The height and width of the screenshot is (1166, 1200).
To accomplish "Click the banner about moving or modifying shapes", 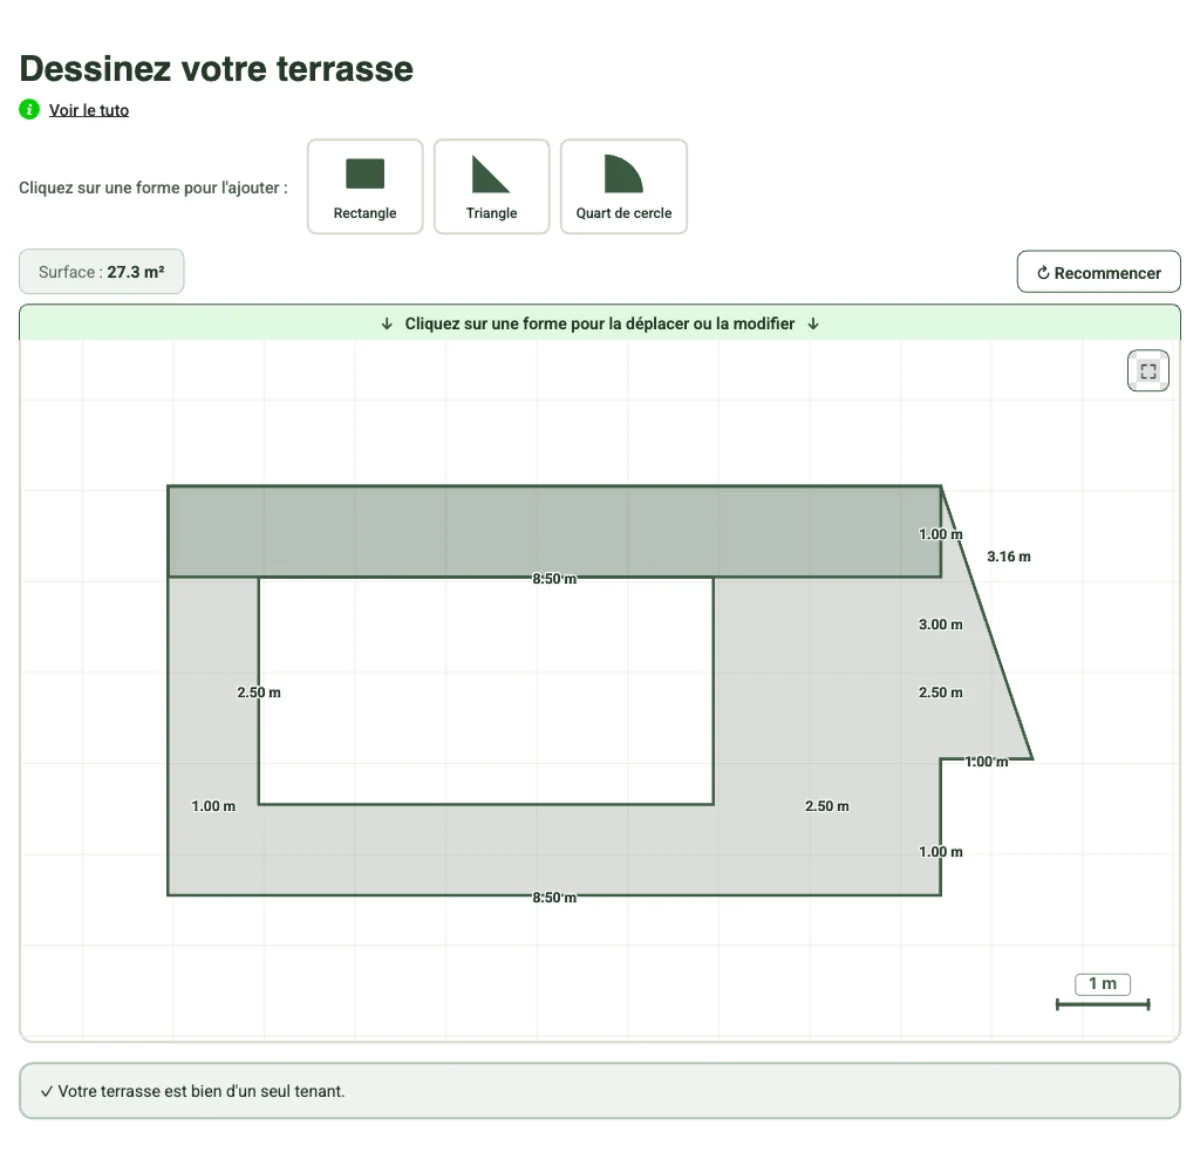I will (598, 323).
